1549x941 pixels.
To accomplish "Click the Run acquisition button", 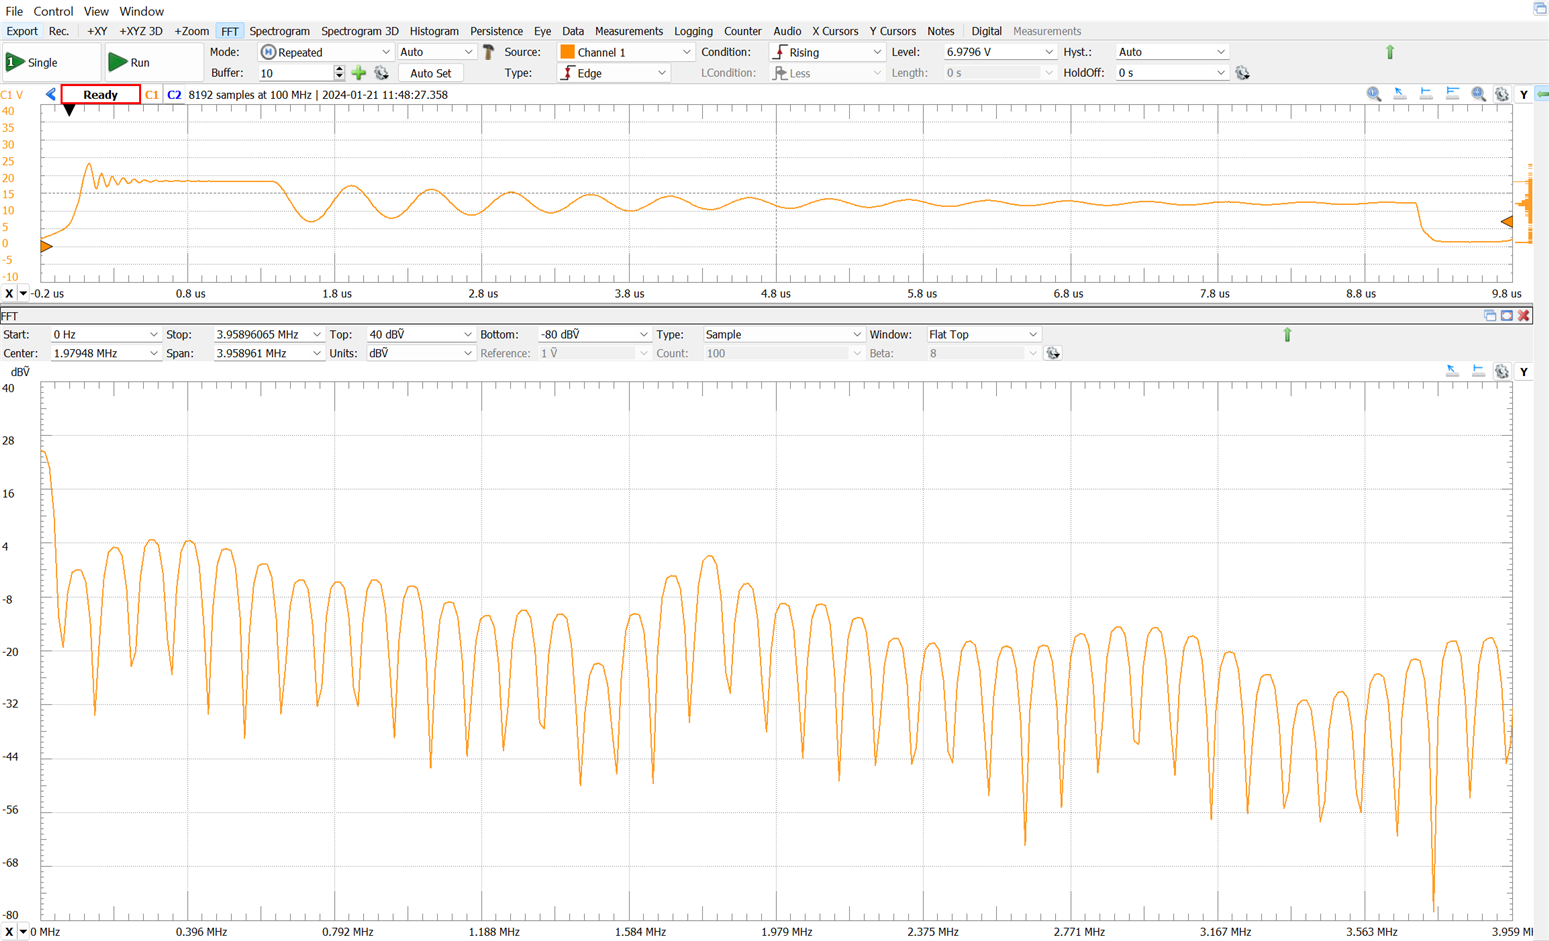I will point(154,62).
